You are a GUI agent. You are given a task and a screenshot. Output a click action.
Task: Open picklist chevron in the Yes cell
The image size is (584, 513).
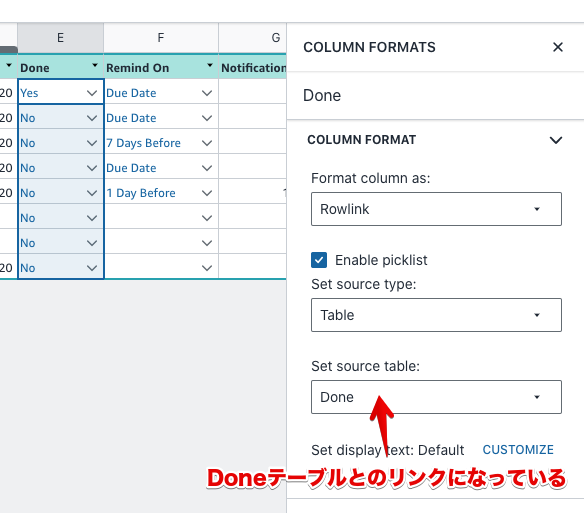coord(92,93)
